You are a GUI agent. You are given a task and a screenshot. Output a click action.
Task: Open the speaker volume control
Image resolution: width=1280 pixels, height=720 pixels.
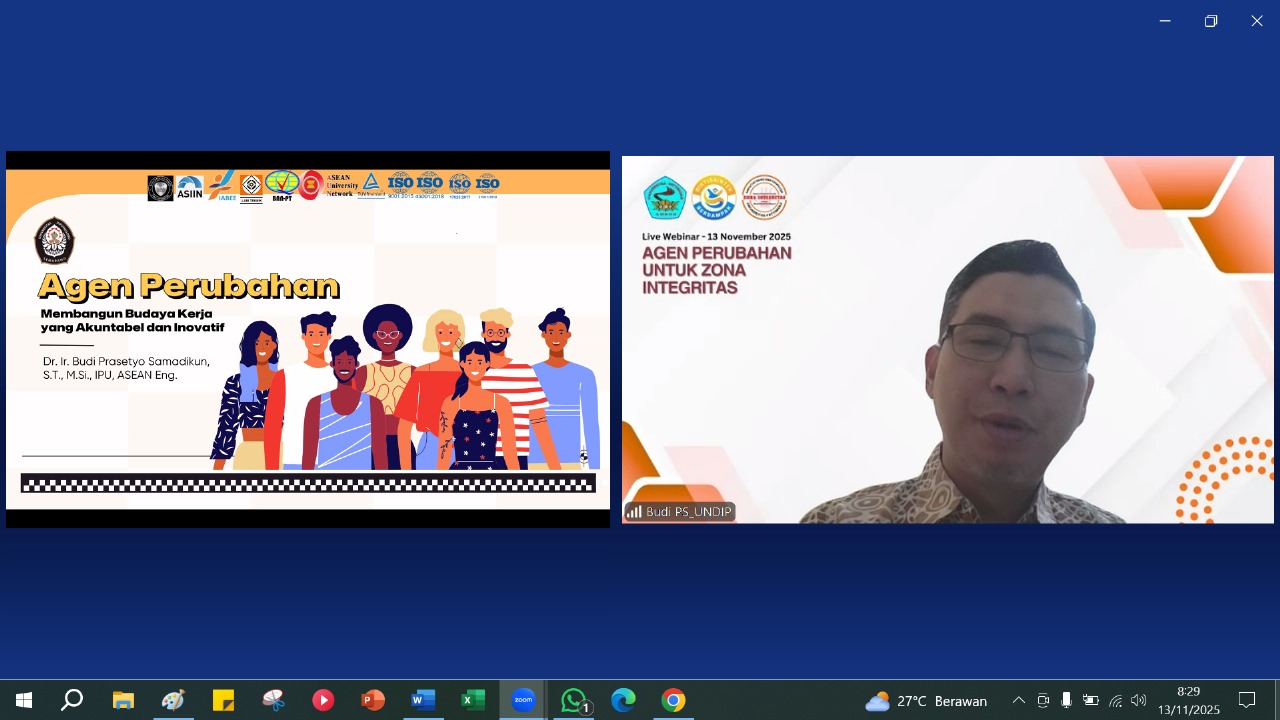click(1138, 700)
